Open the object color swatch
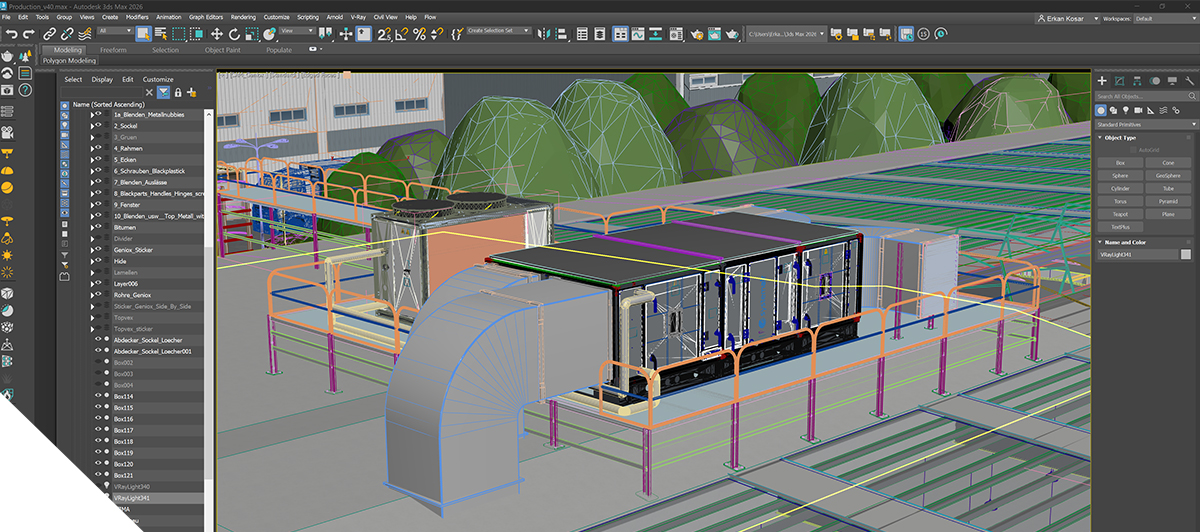1200x532 pixels. [x=1186, y=254]
